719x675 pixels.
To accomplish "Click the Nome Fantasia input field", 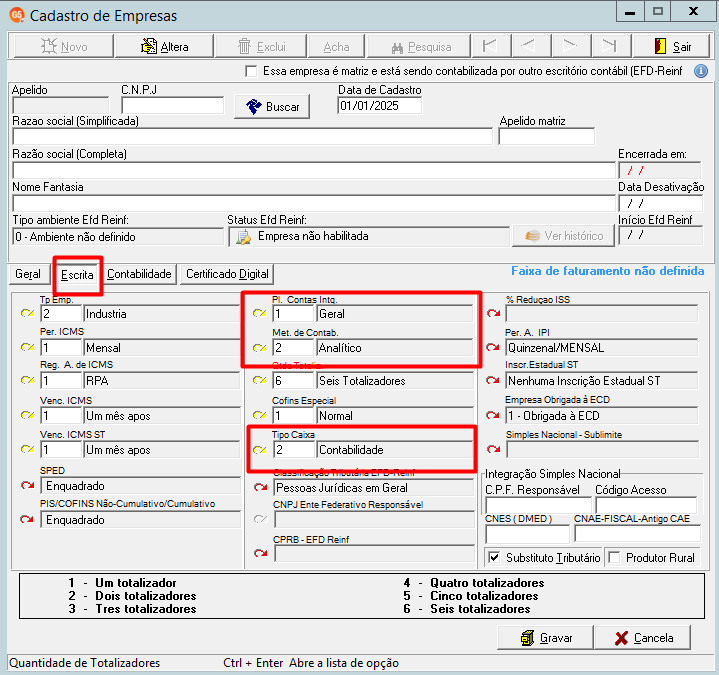I will click(314, 203).
